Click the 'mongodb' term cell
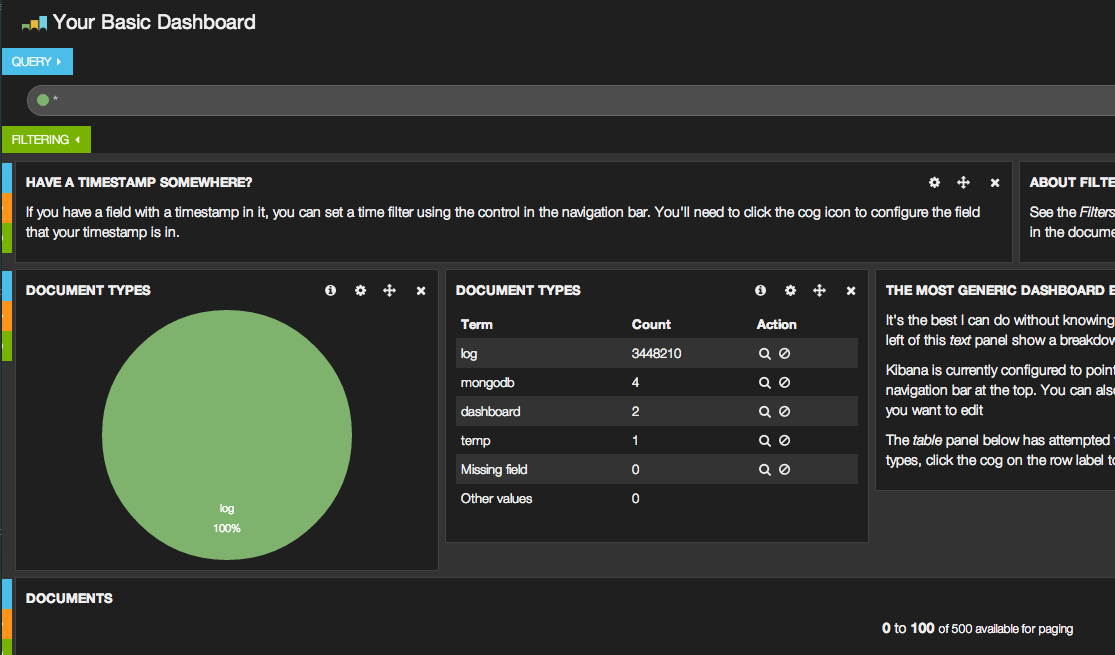1115x655 pixels. [488, 383]
